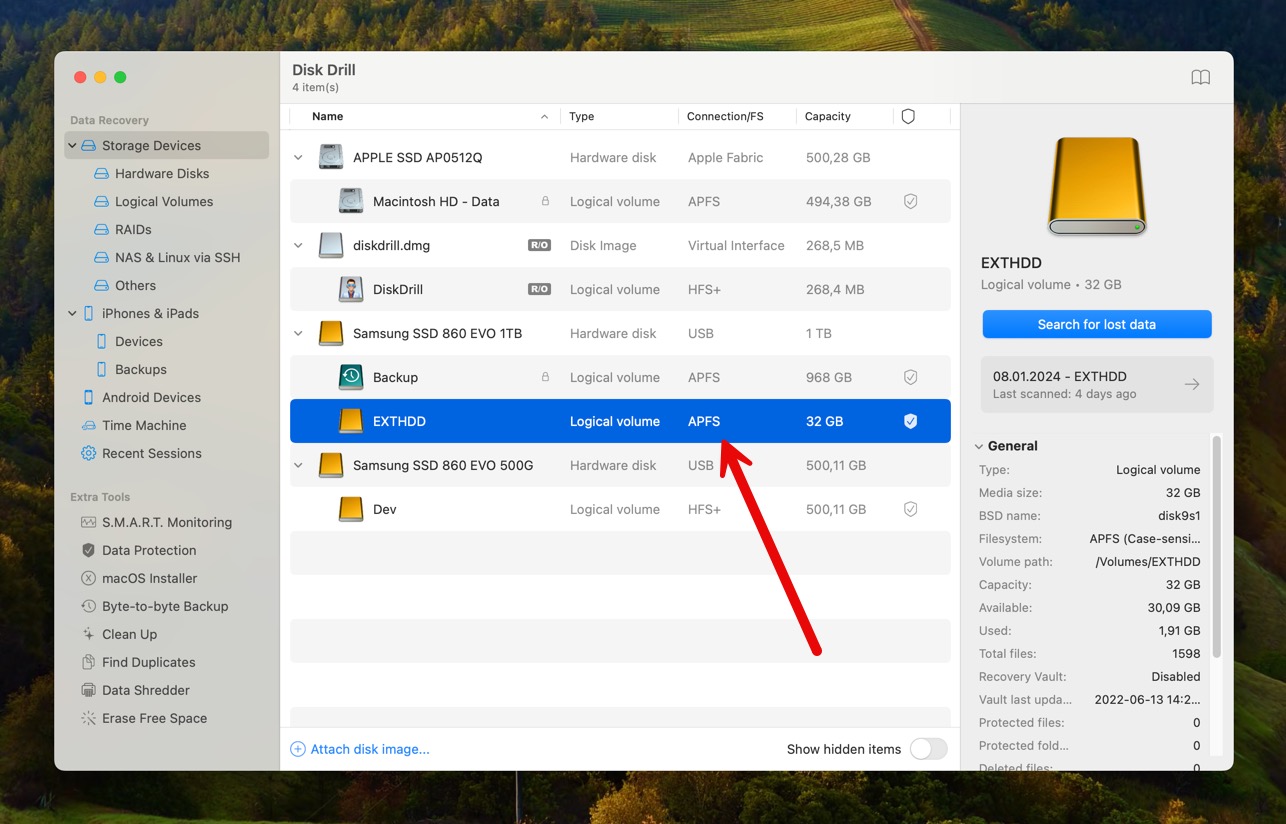The image size is (1286, 824).
Task: Click the APPLE SSD AP0512Q disk icon
Action: pyautogui.click(x=331, y=158)
